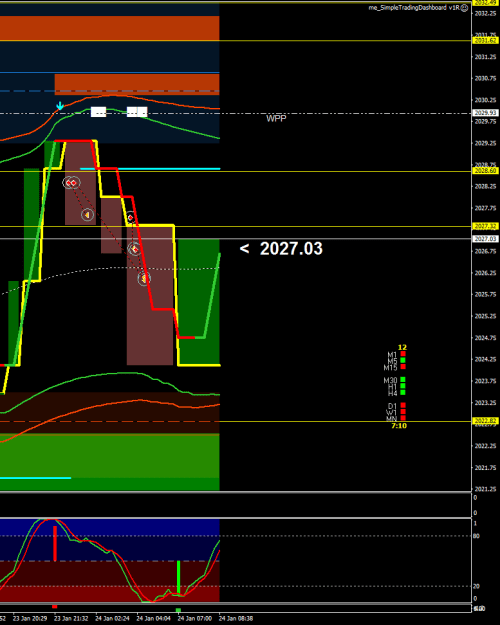Screen dimensions: 500x625
Task: Select the H4 green timeframe square
Action: pos(403,393)
